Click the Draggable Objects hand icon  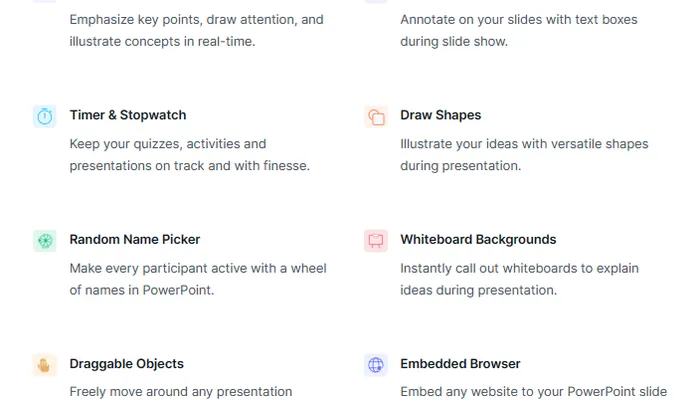(x=44, y=365)
